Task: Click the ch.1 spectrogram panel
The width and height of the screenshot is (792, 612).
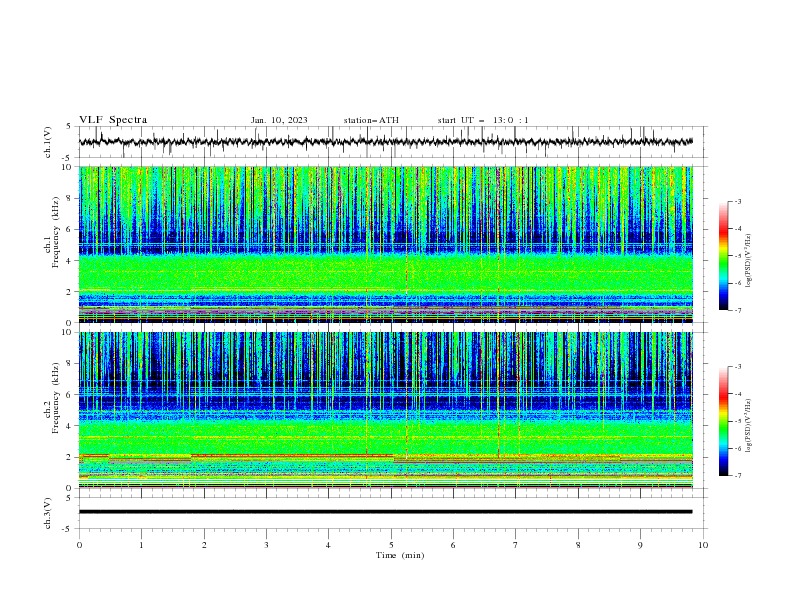Action: pos(386,244)
